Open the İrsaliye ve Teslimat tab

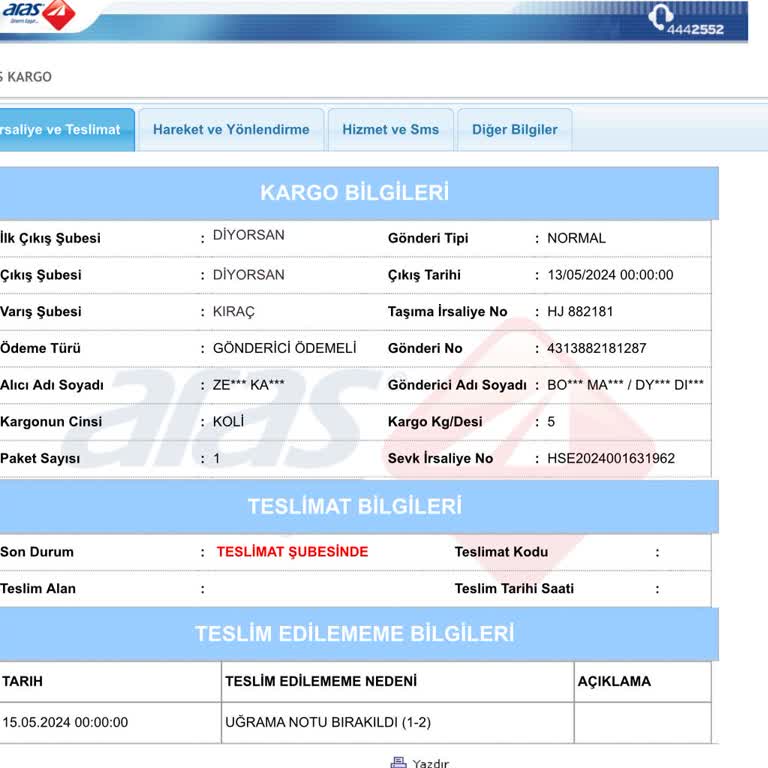click(x=67, y=130)
